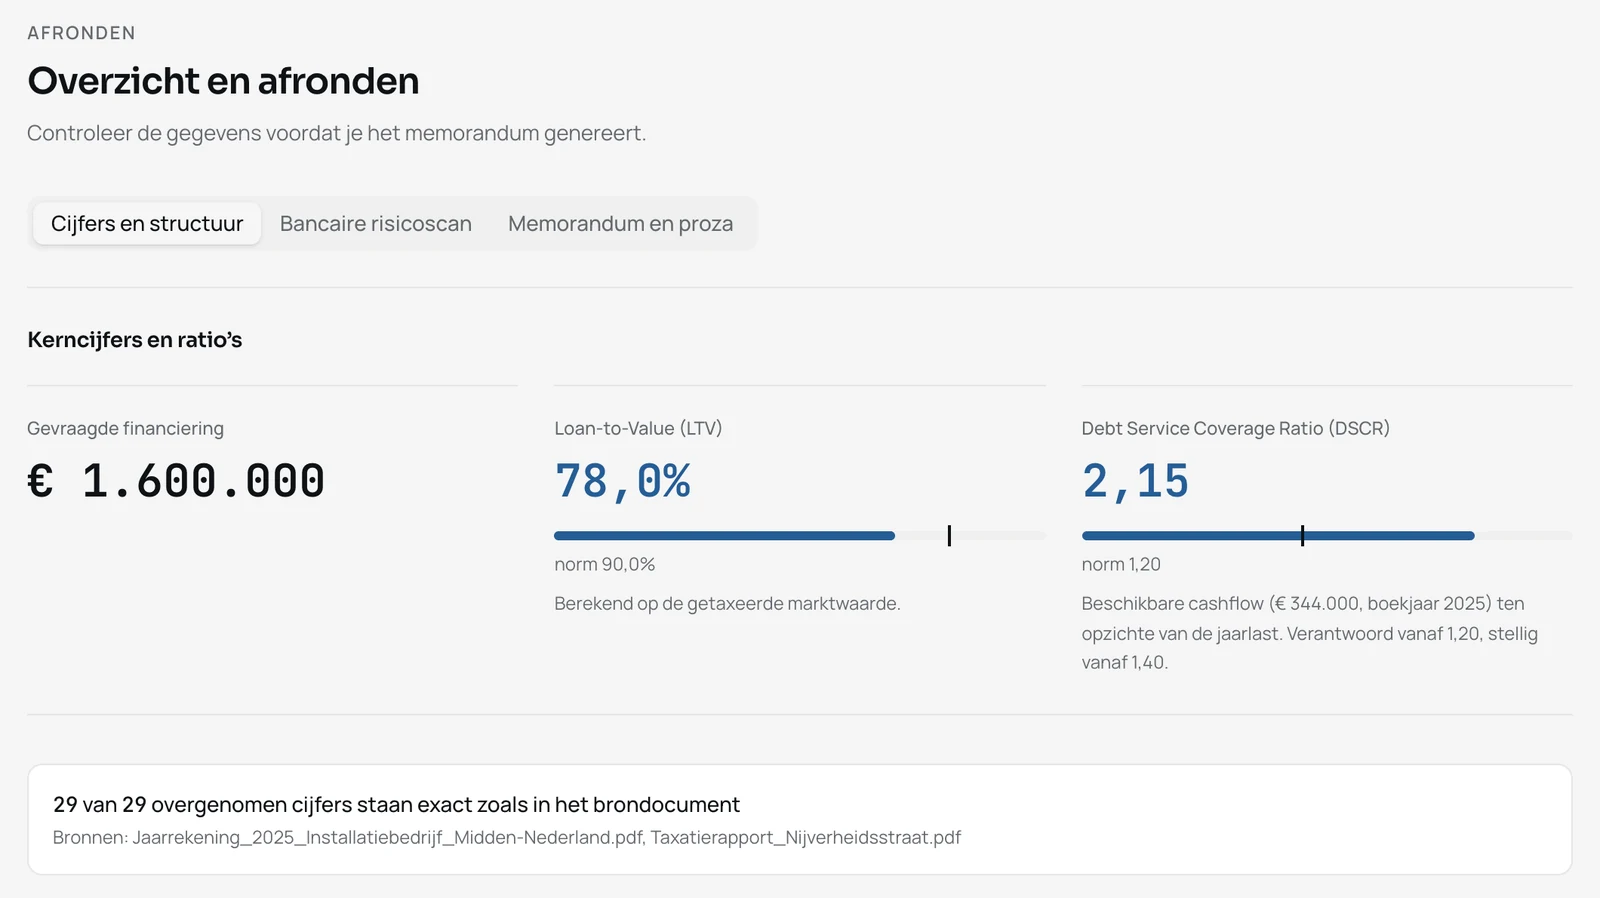Click the Loan-to-Value (LTV) label
Screen dimensions: 1600x898
tap(638, 429)
